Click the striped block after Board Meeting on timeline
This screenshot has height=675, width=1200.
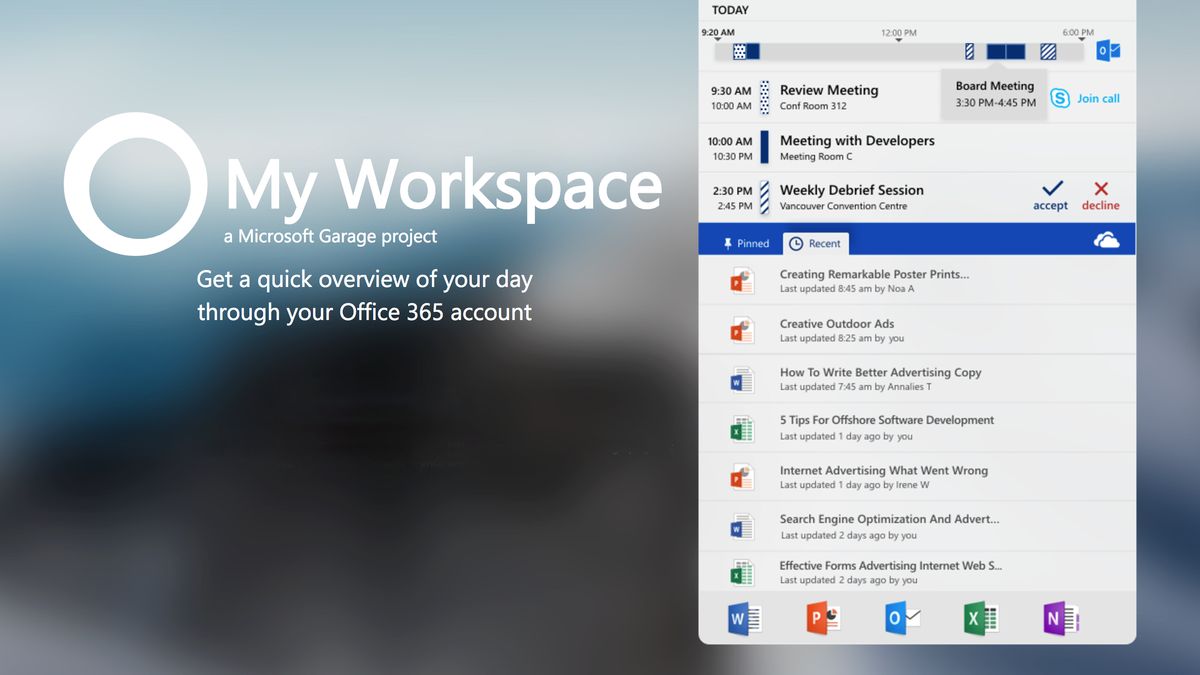pos(1048,51)
